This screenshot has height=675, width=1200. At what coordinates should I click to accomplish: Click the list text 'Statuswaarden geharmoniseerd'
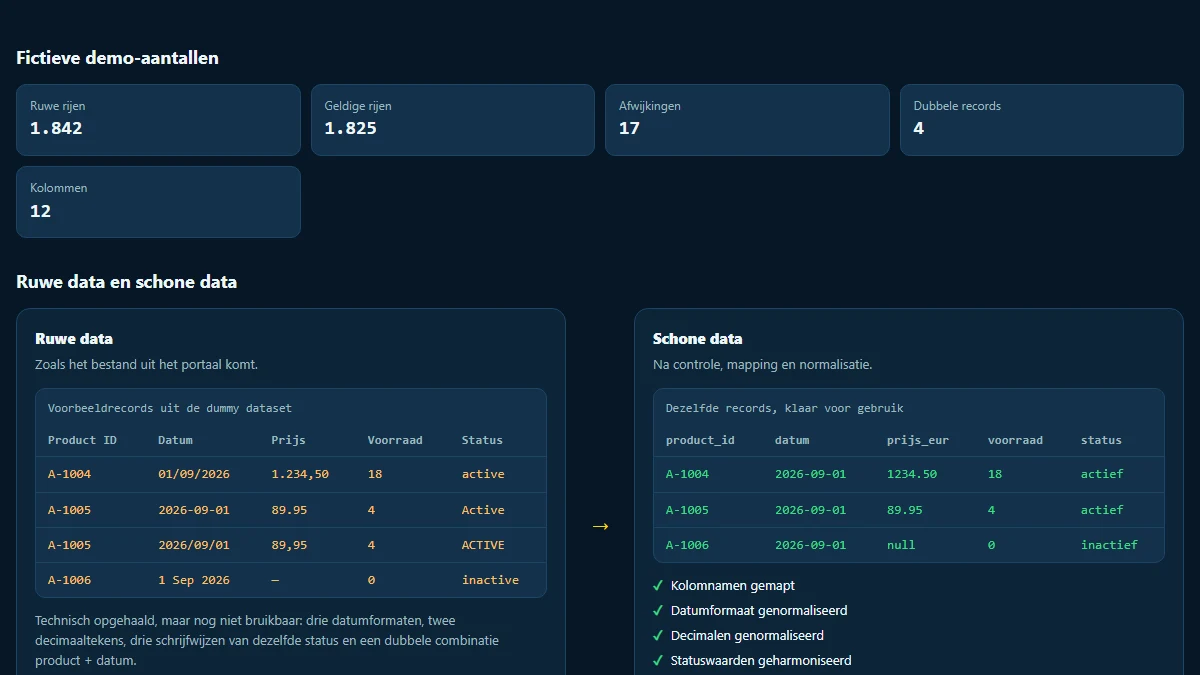pos(761,661)
